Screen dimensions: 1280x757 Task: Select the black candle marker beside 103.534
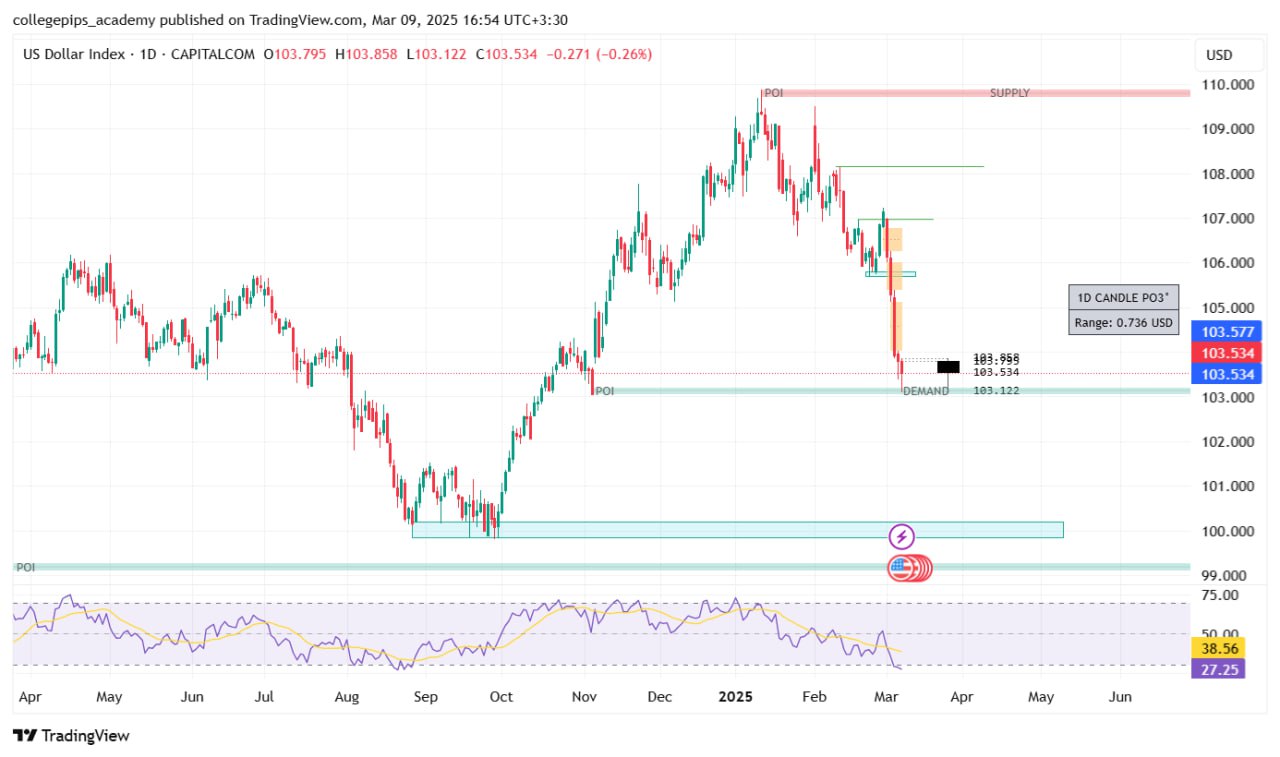949,367
